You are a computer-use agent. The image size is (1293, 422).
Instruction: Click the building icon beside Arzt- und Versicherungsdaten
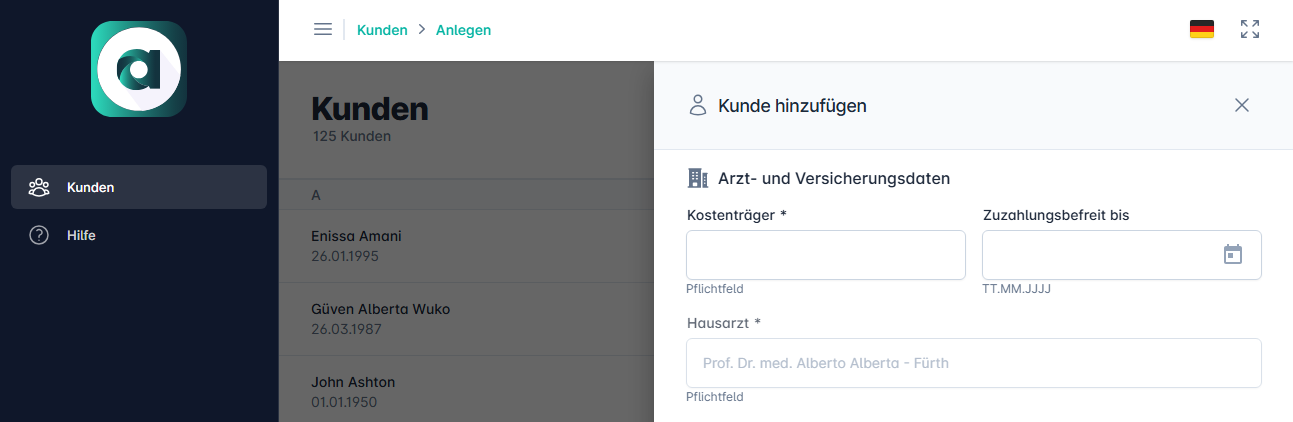click(x=698, y=178)
